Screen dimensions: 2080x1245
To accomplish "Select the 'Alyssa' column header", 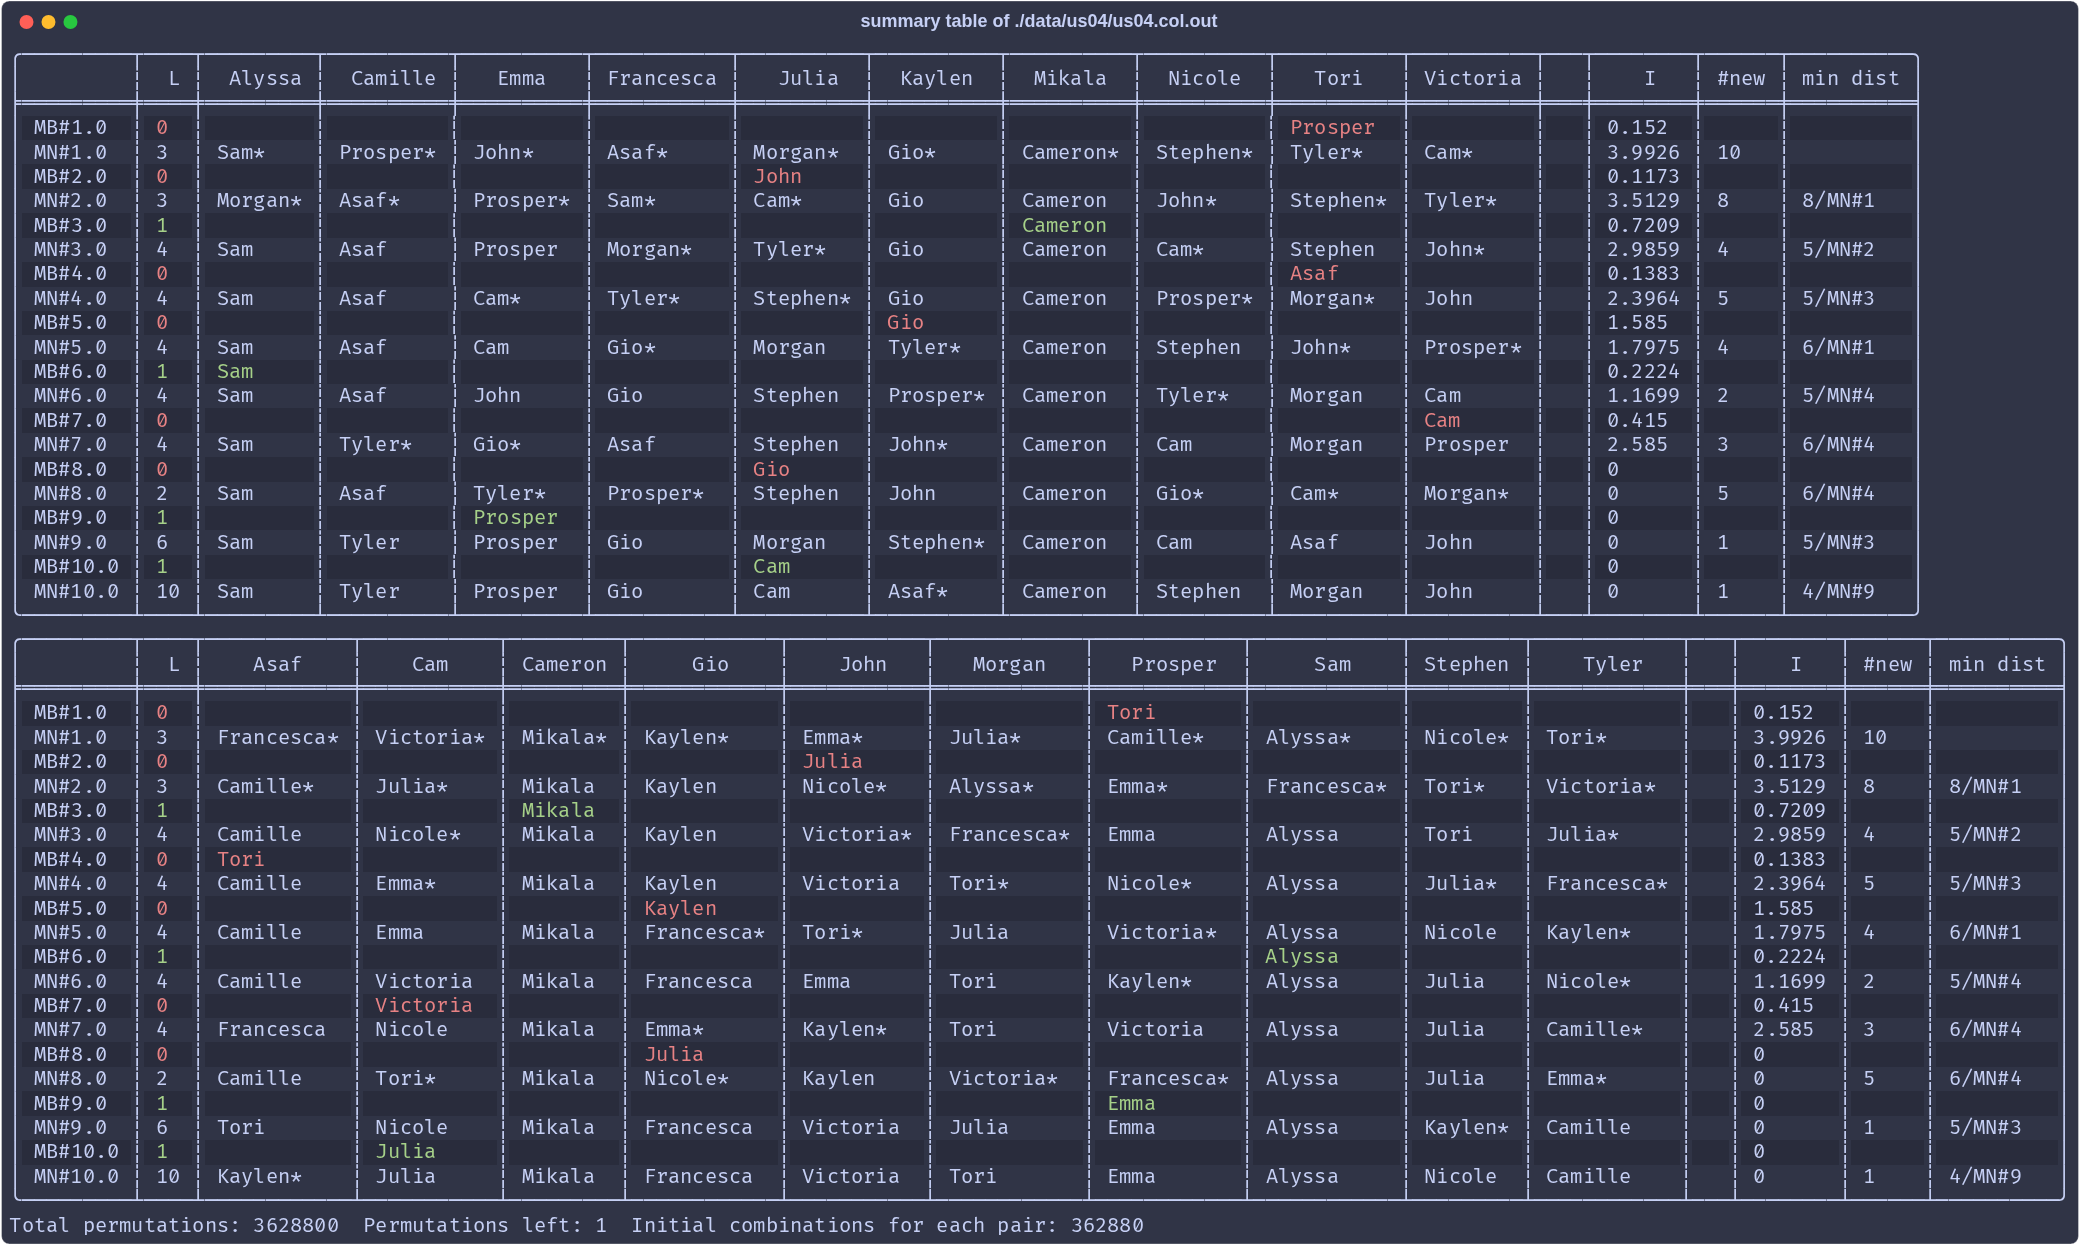I will [x=265, y=78].
